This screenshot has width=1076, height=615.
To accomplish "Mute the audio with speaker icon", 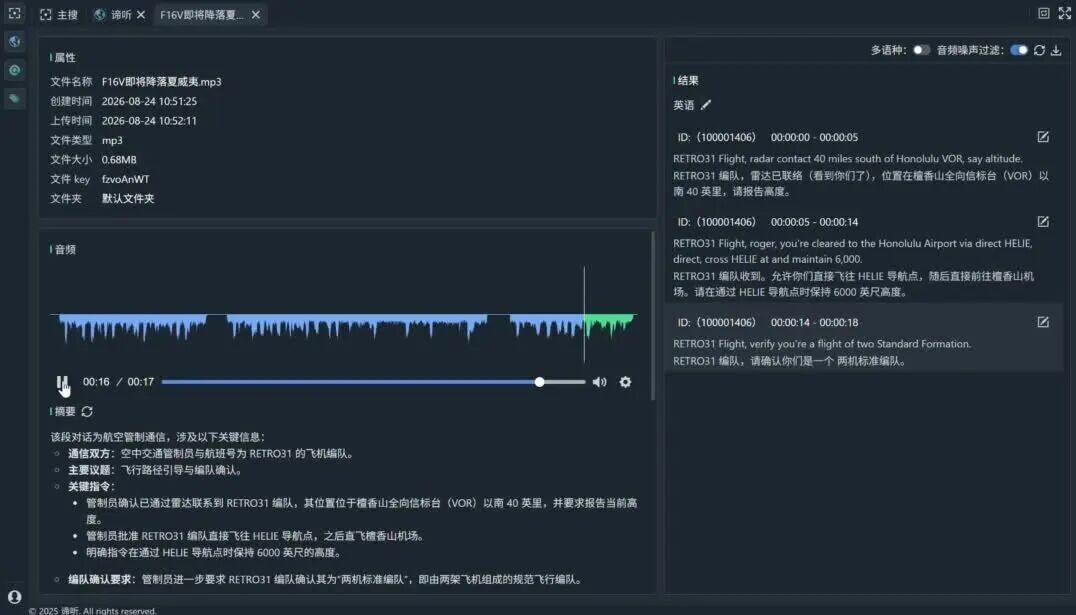I will (600, 382).
